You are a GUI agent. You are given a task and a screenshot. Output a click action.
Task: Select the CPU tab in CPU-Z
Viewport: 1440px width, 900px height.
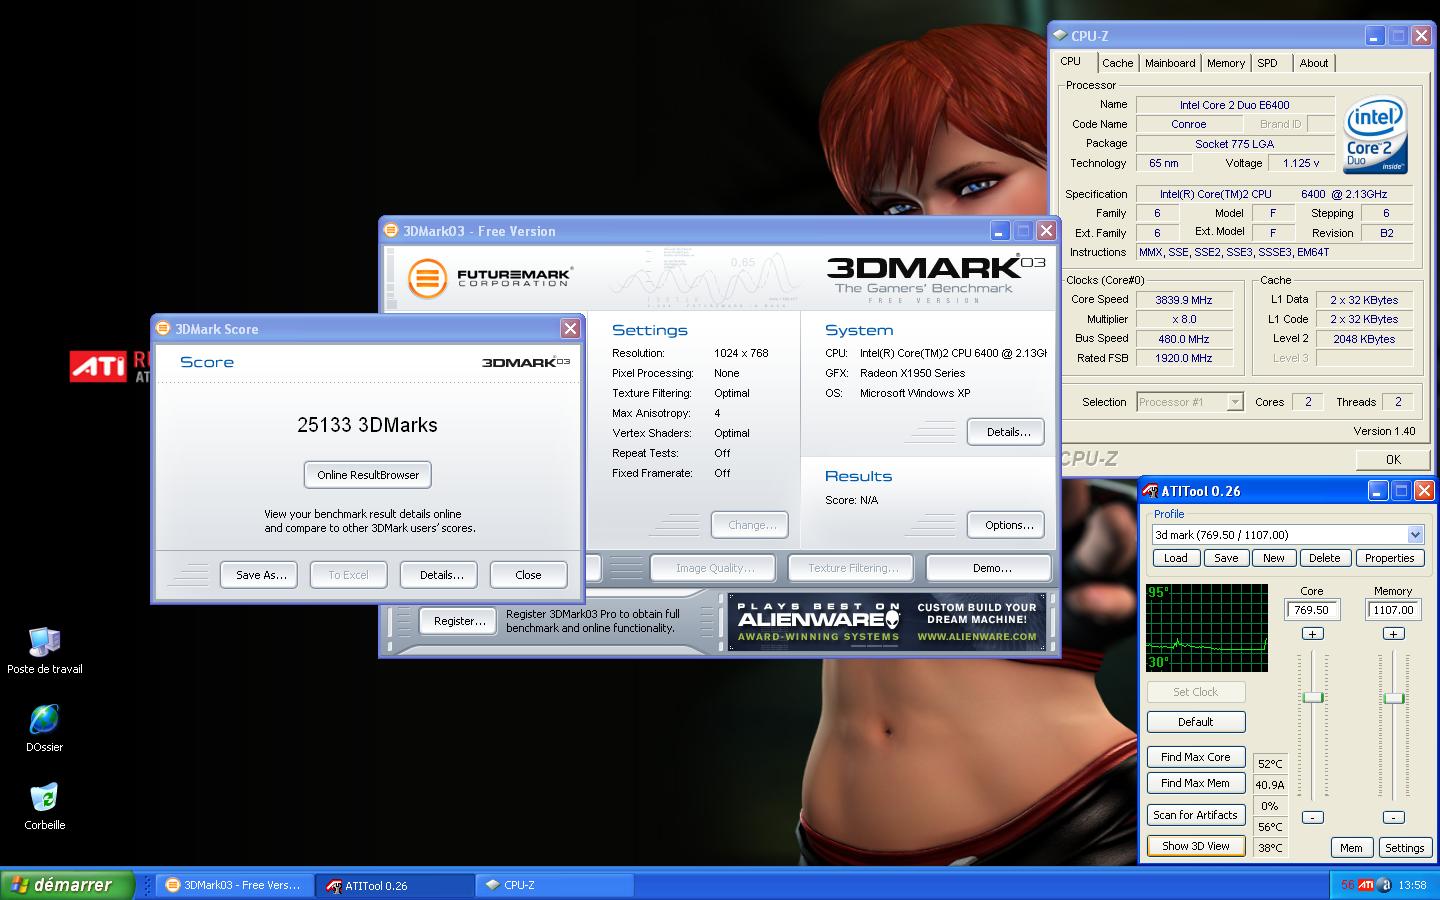tap(1071, 62)
